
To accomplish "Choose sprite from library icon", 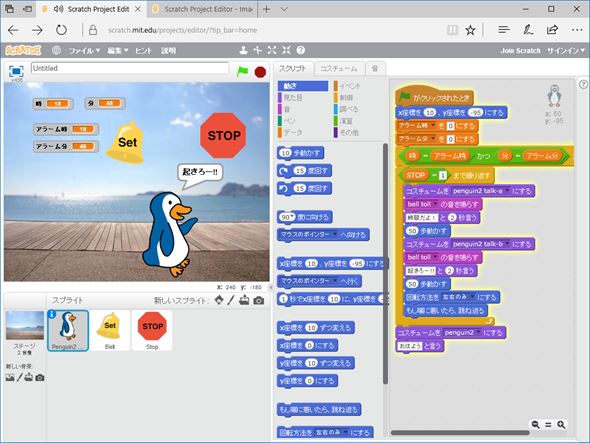I will click(x=219, y=300).
